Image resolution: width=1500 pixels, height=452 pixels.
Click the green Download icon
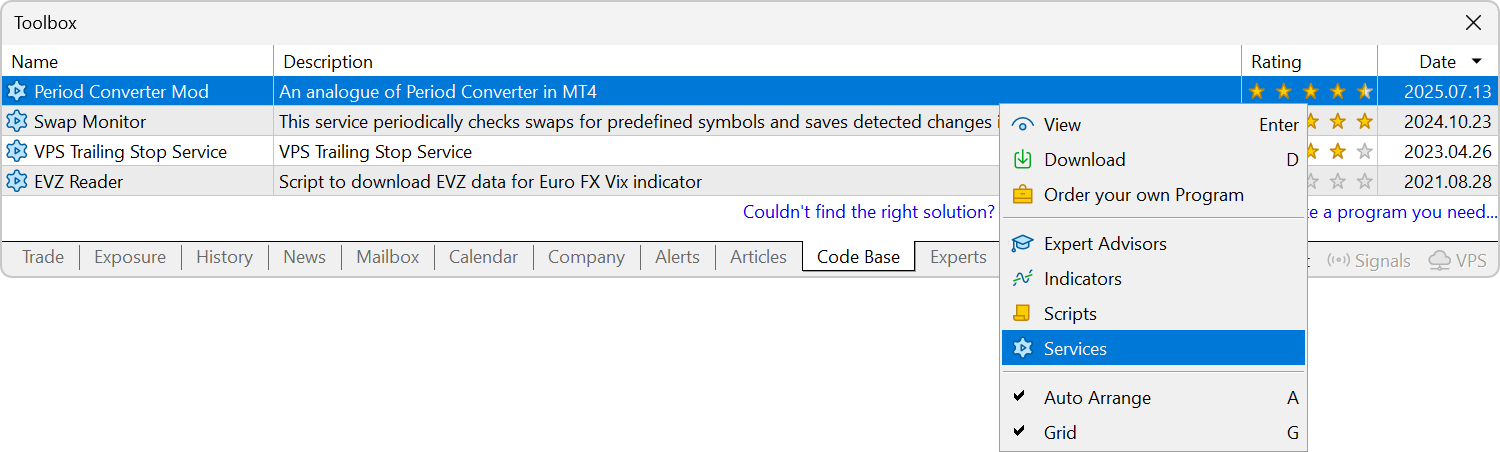(1022, 160)
